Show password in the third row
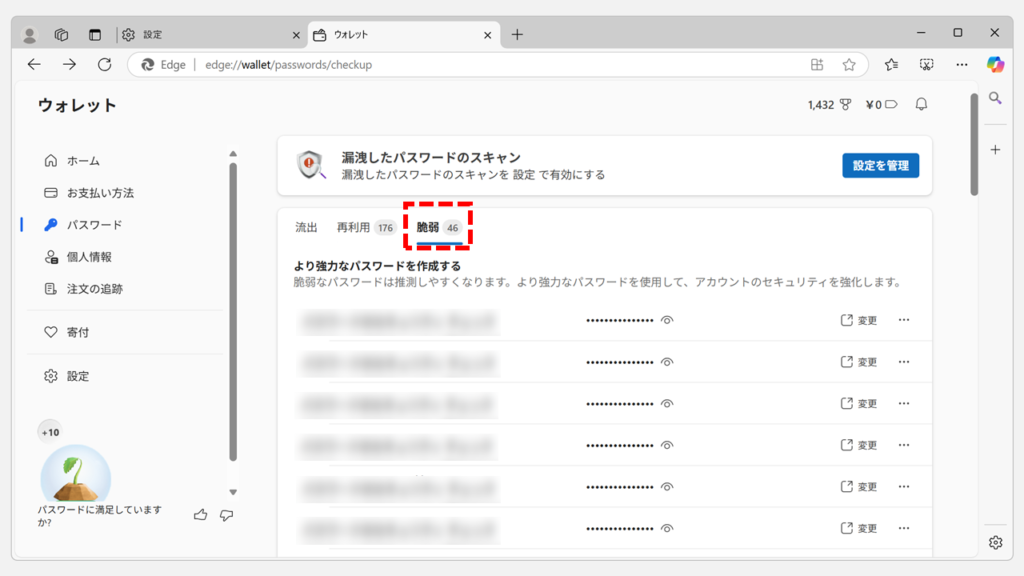 [667, 404]
